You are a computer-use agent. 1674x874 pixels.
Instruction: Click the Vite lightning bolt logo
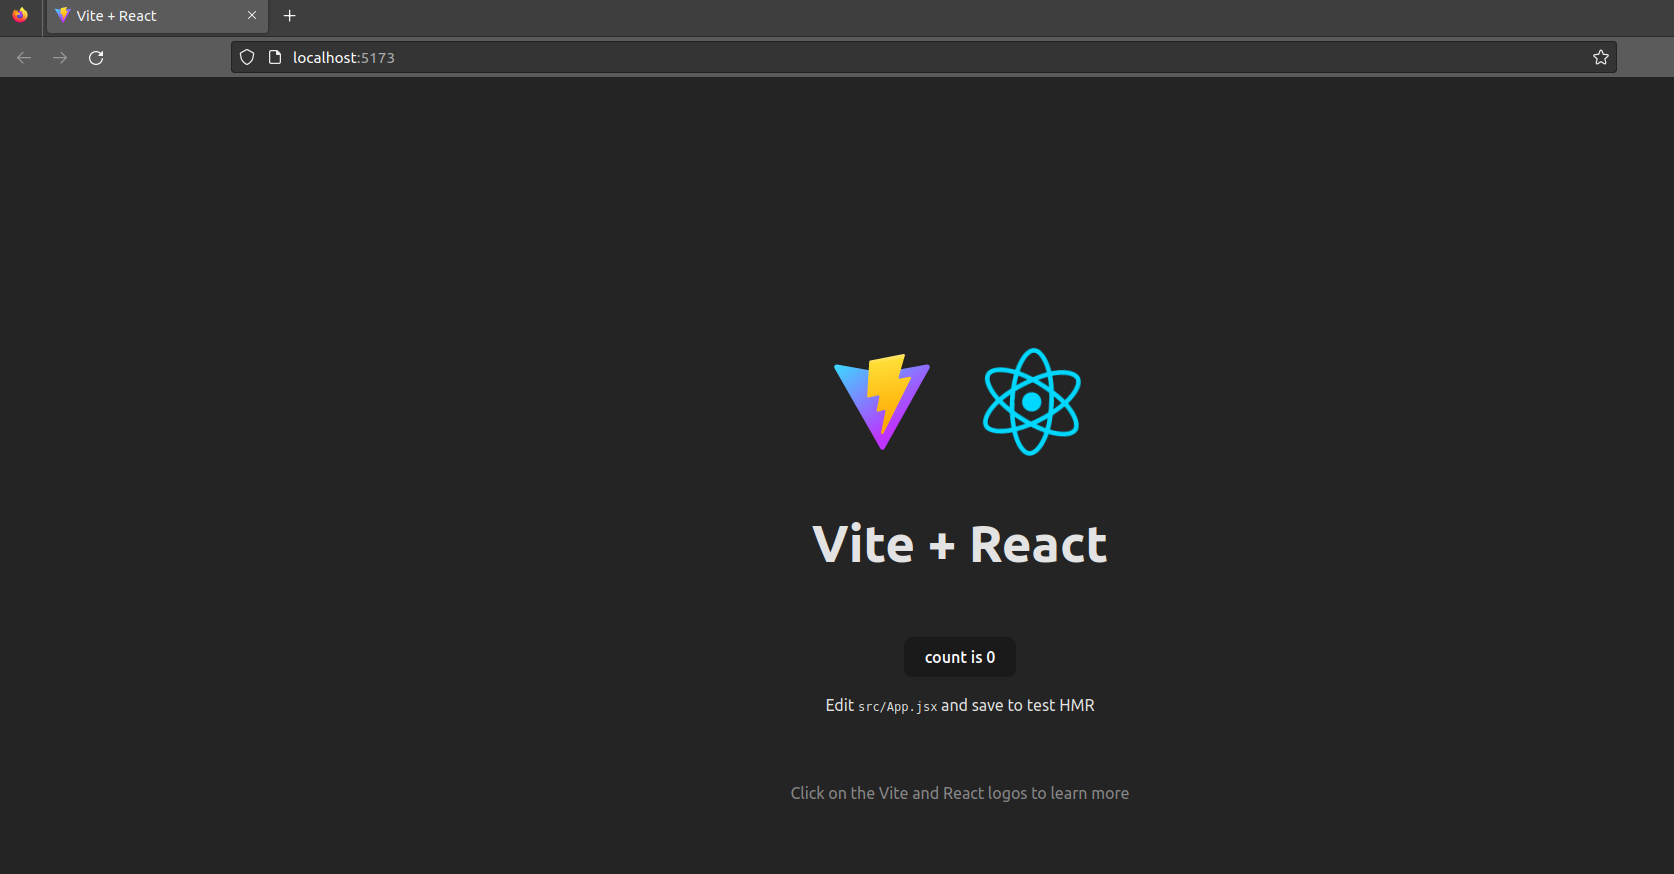tap(882, 402)
